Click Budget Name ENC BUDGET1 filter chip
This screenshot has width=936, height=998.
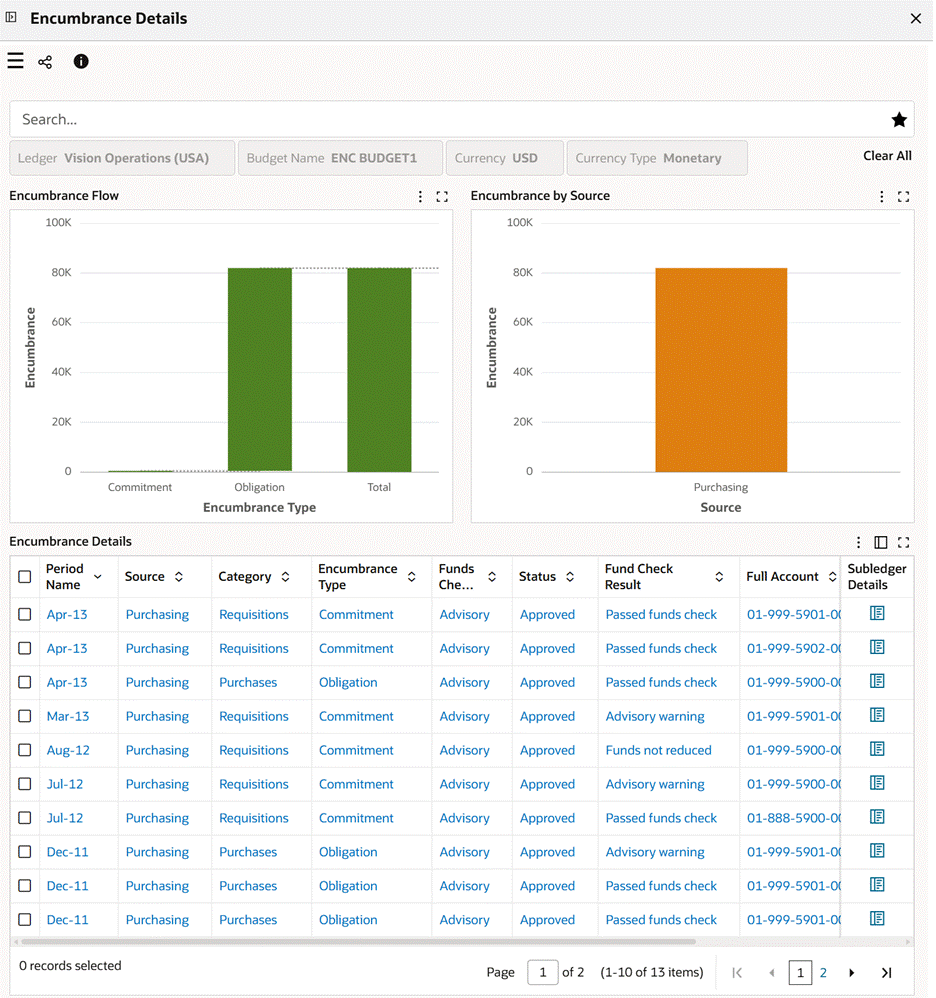[340, 158]
